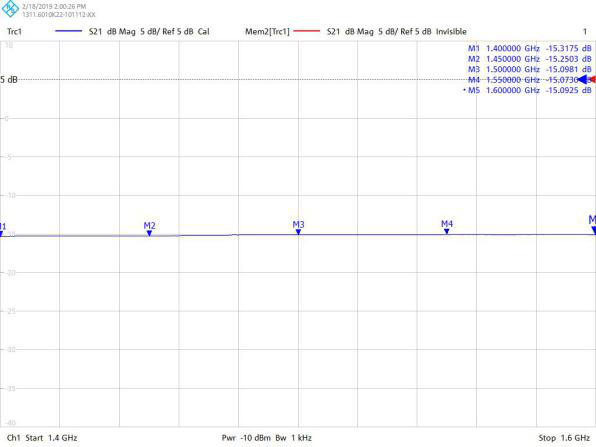Viewport: 596px width, 447px height.
Task: Select the M2 marker triangle on trace
Action: [149, 233]
